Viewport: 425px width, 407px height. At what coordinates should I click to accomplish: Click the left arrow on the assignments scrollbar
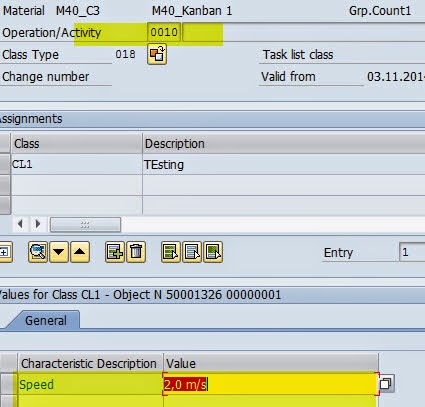point(21,224)
